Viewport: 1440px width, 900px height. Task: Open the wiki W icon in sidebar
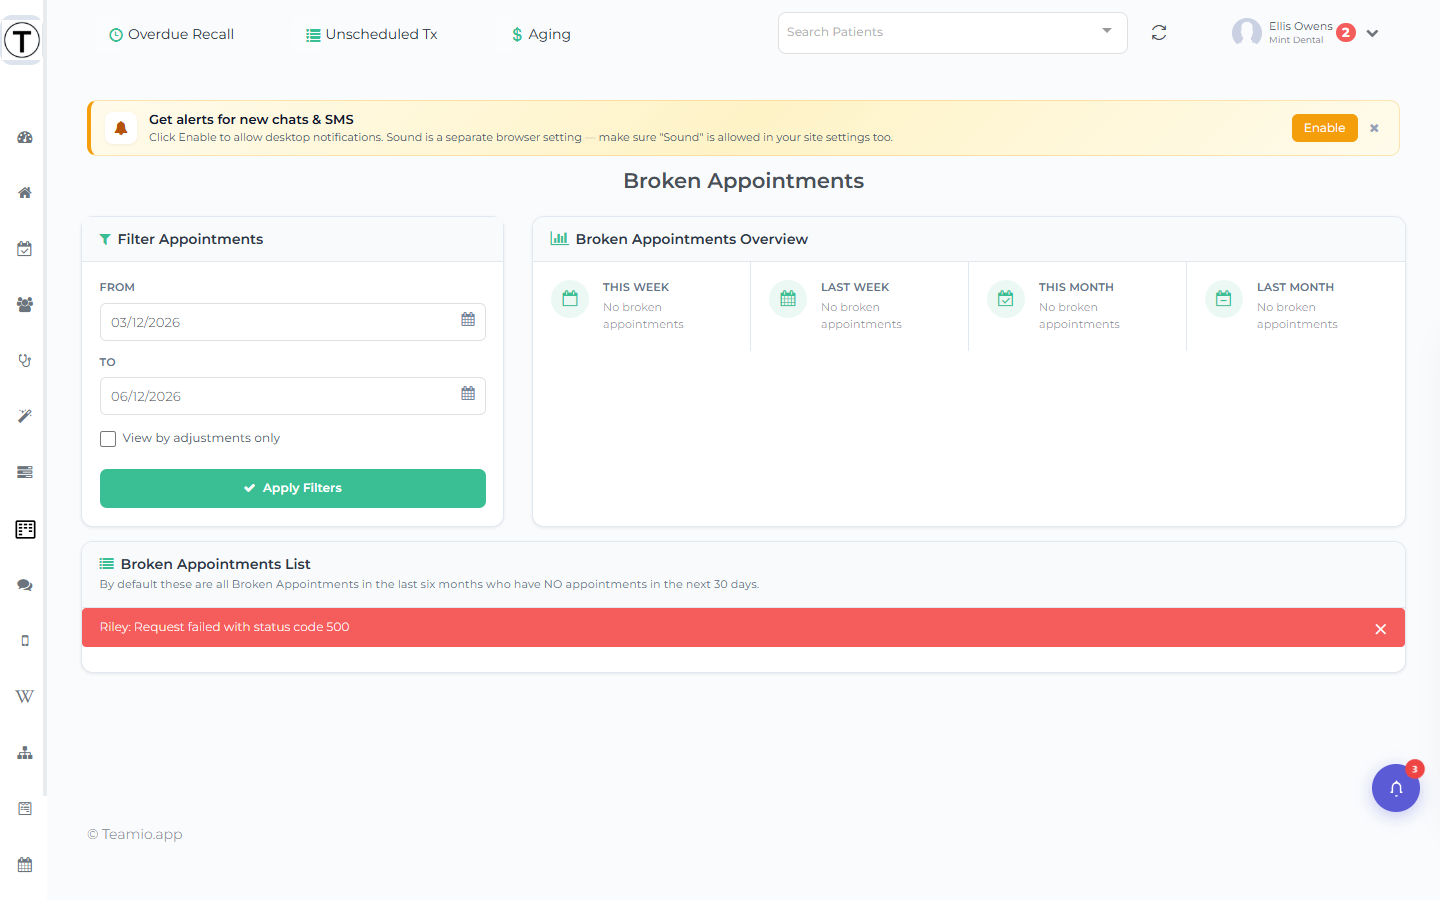point(25,697)
